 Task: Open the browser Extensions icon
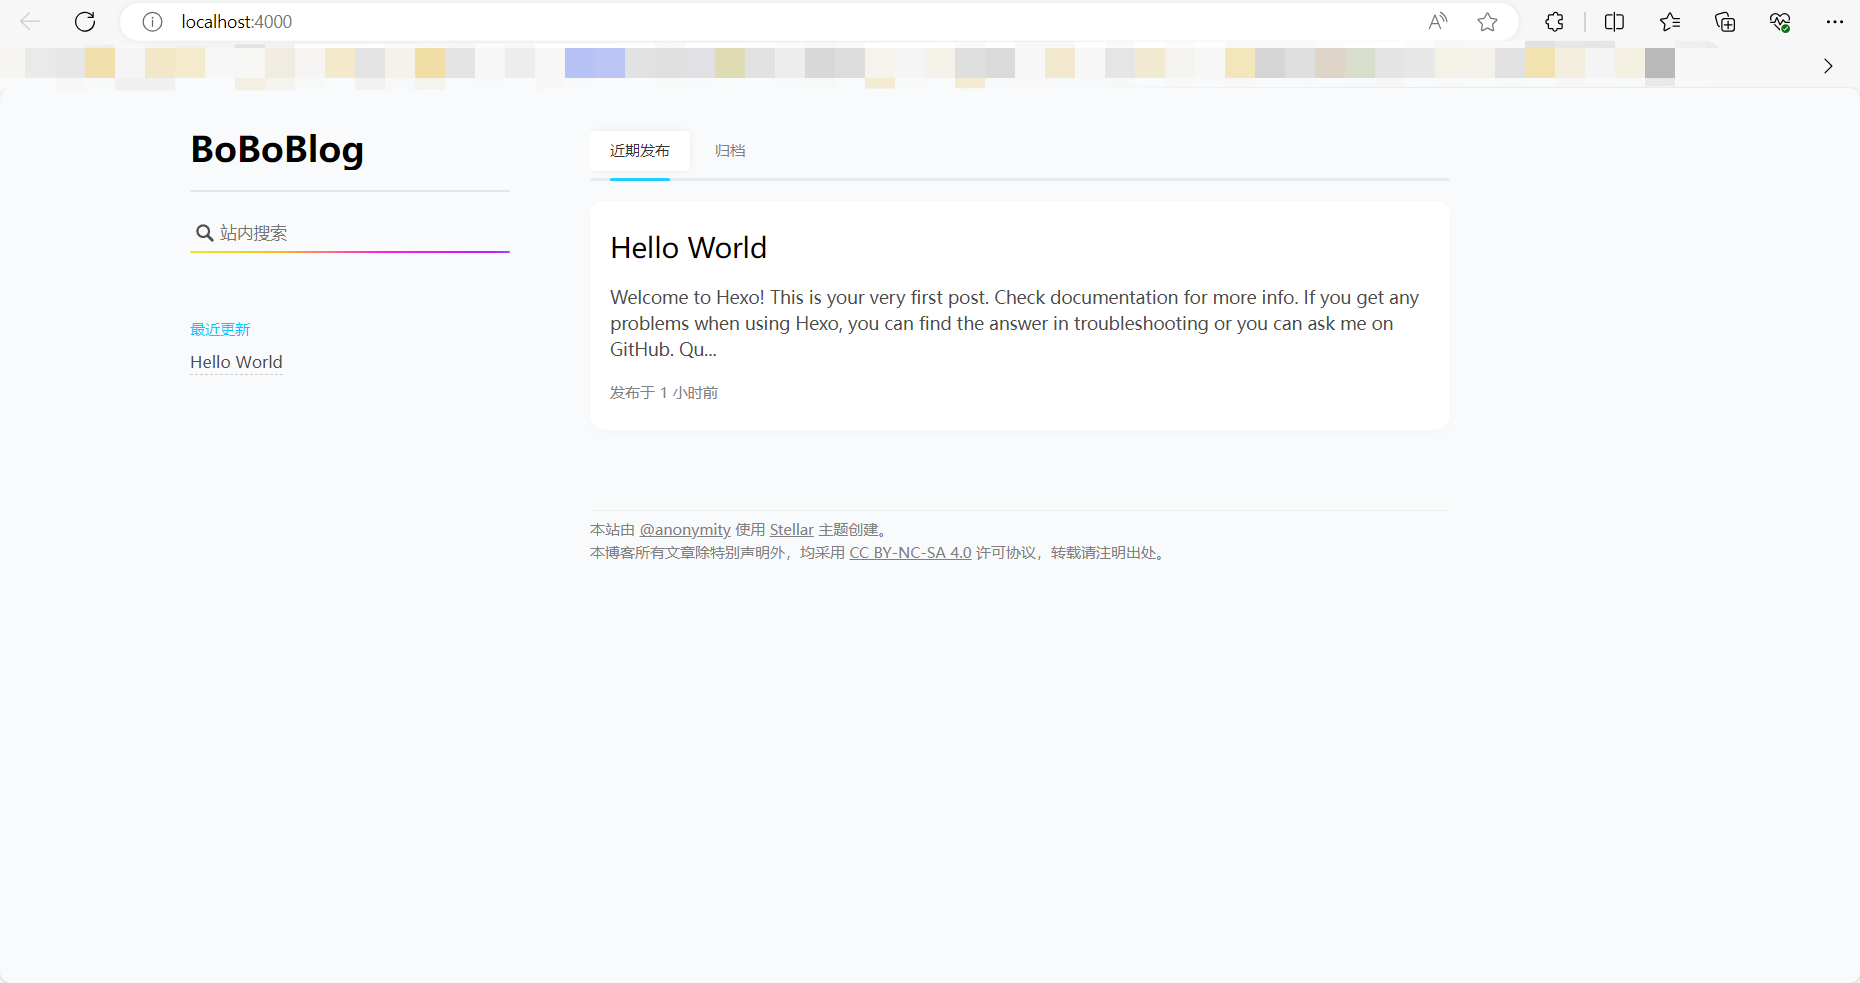(1554, 22)
